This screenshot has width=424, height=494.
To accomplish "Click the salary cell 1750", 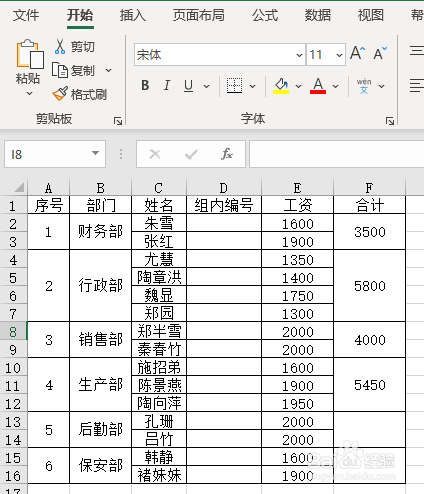I will tap(298, 295).
